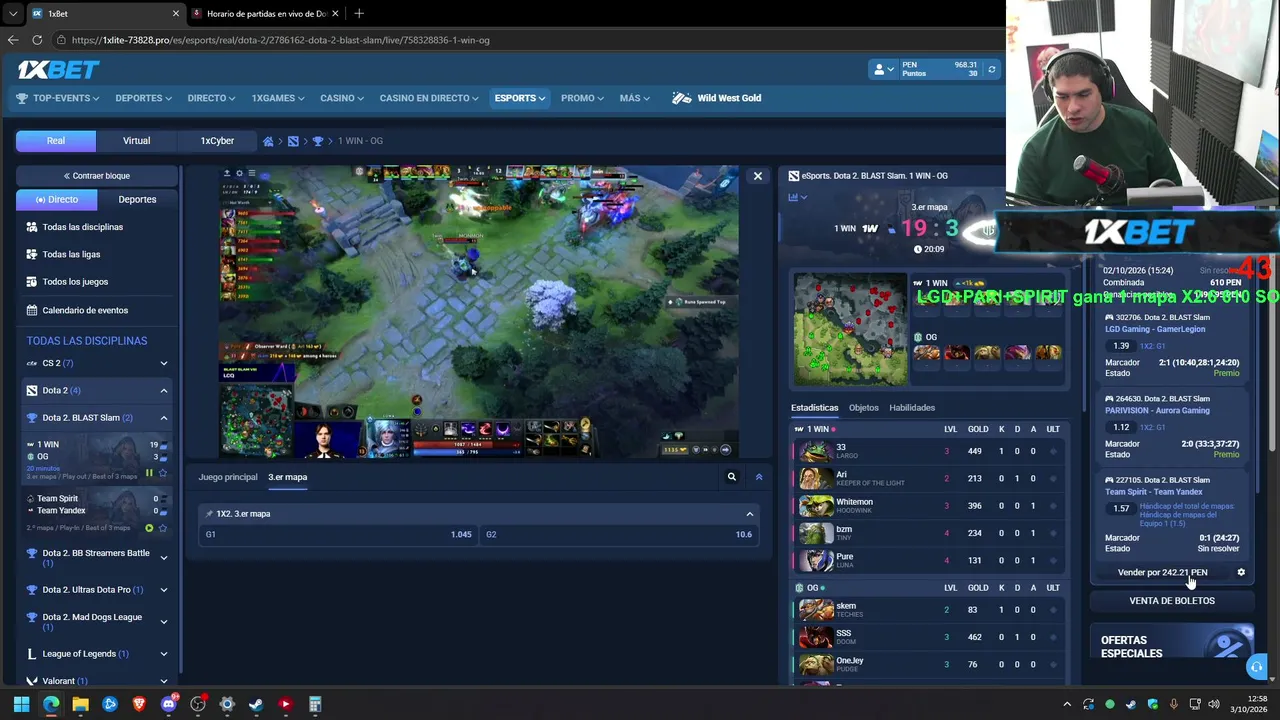The image size is (1280, 720).
Task: Expand Dota 2. BB Streamers Battle league
Action: click(x=164, y=558)
